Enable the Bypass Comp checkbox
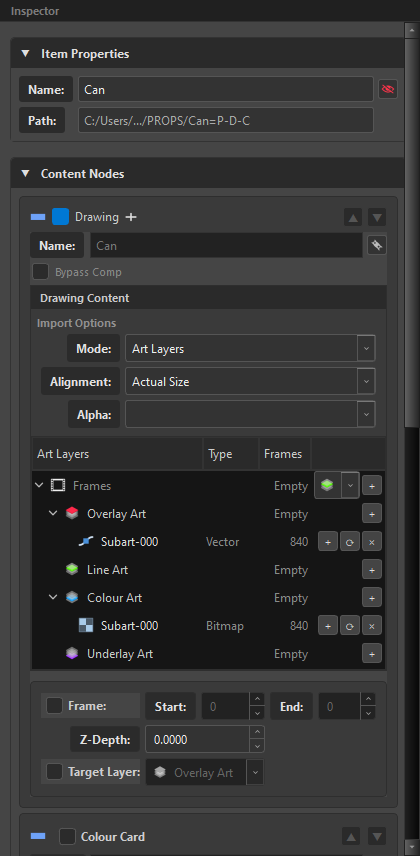Image resolution: width=420 pixels, height=856 pixels. click(40, 272)
